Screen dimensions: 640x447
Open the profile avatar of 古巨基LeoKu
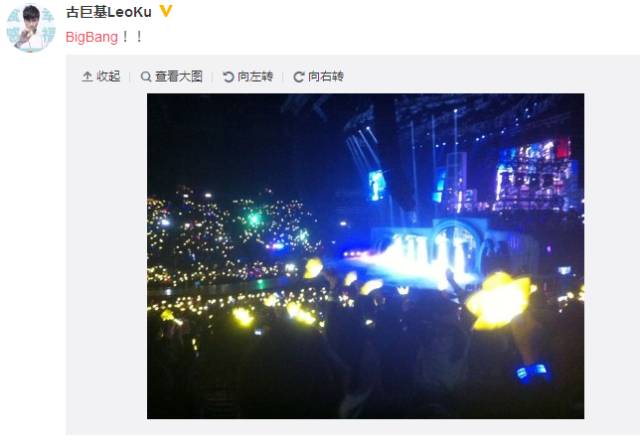point(31,28)
